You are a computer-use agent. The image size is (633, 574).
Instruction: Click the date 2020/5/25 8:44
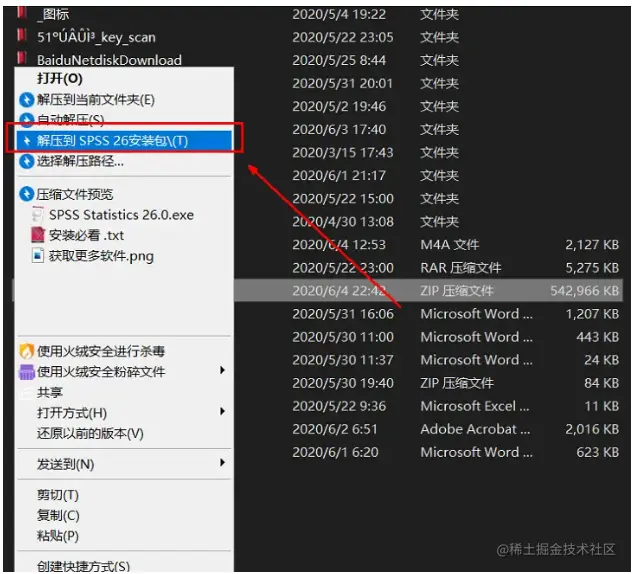pyautogui.click(x=339, y=60)
